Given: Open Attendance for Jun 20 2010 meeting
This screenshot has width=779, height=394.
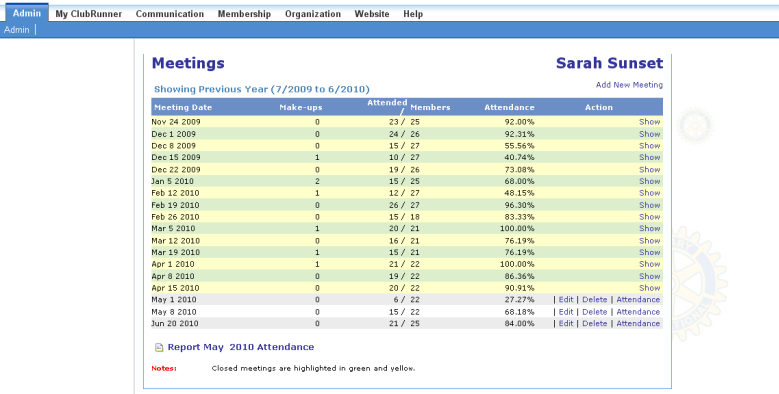Looking at the screenshot, I should click(x=638, y=323).
